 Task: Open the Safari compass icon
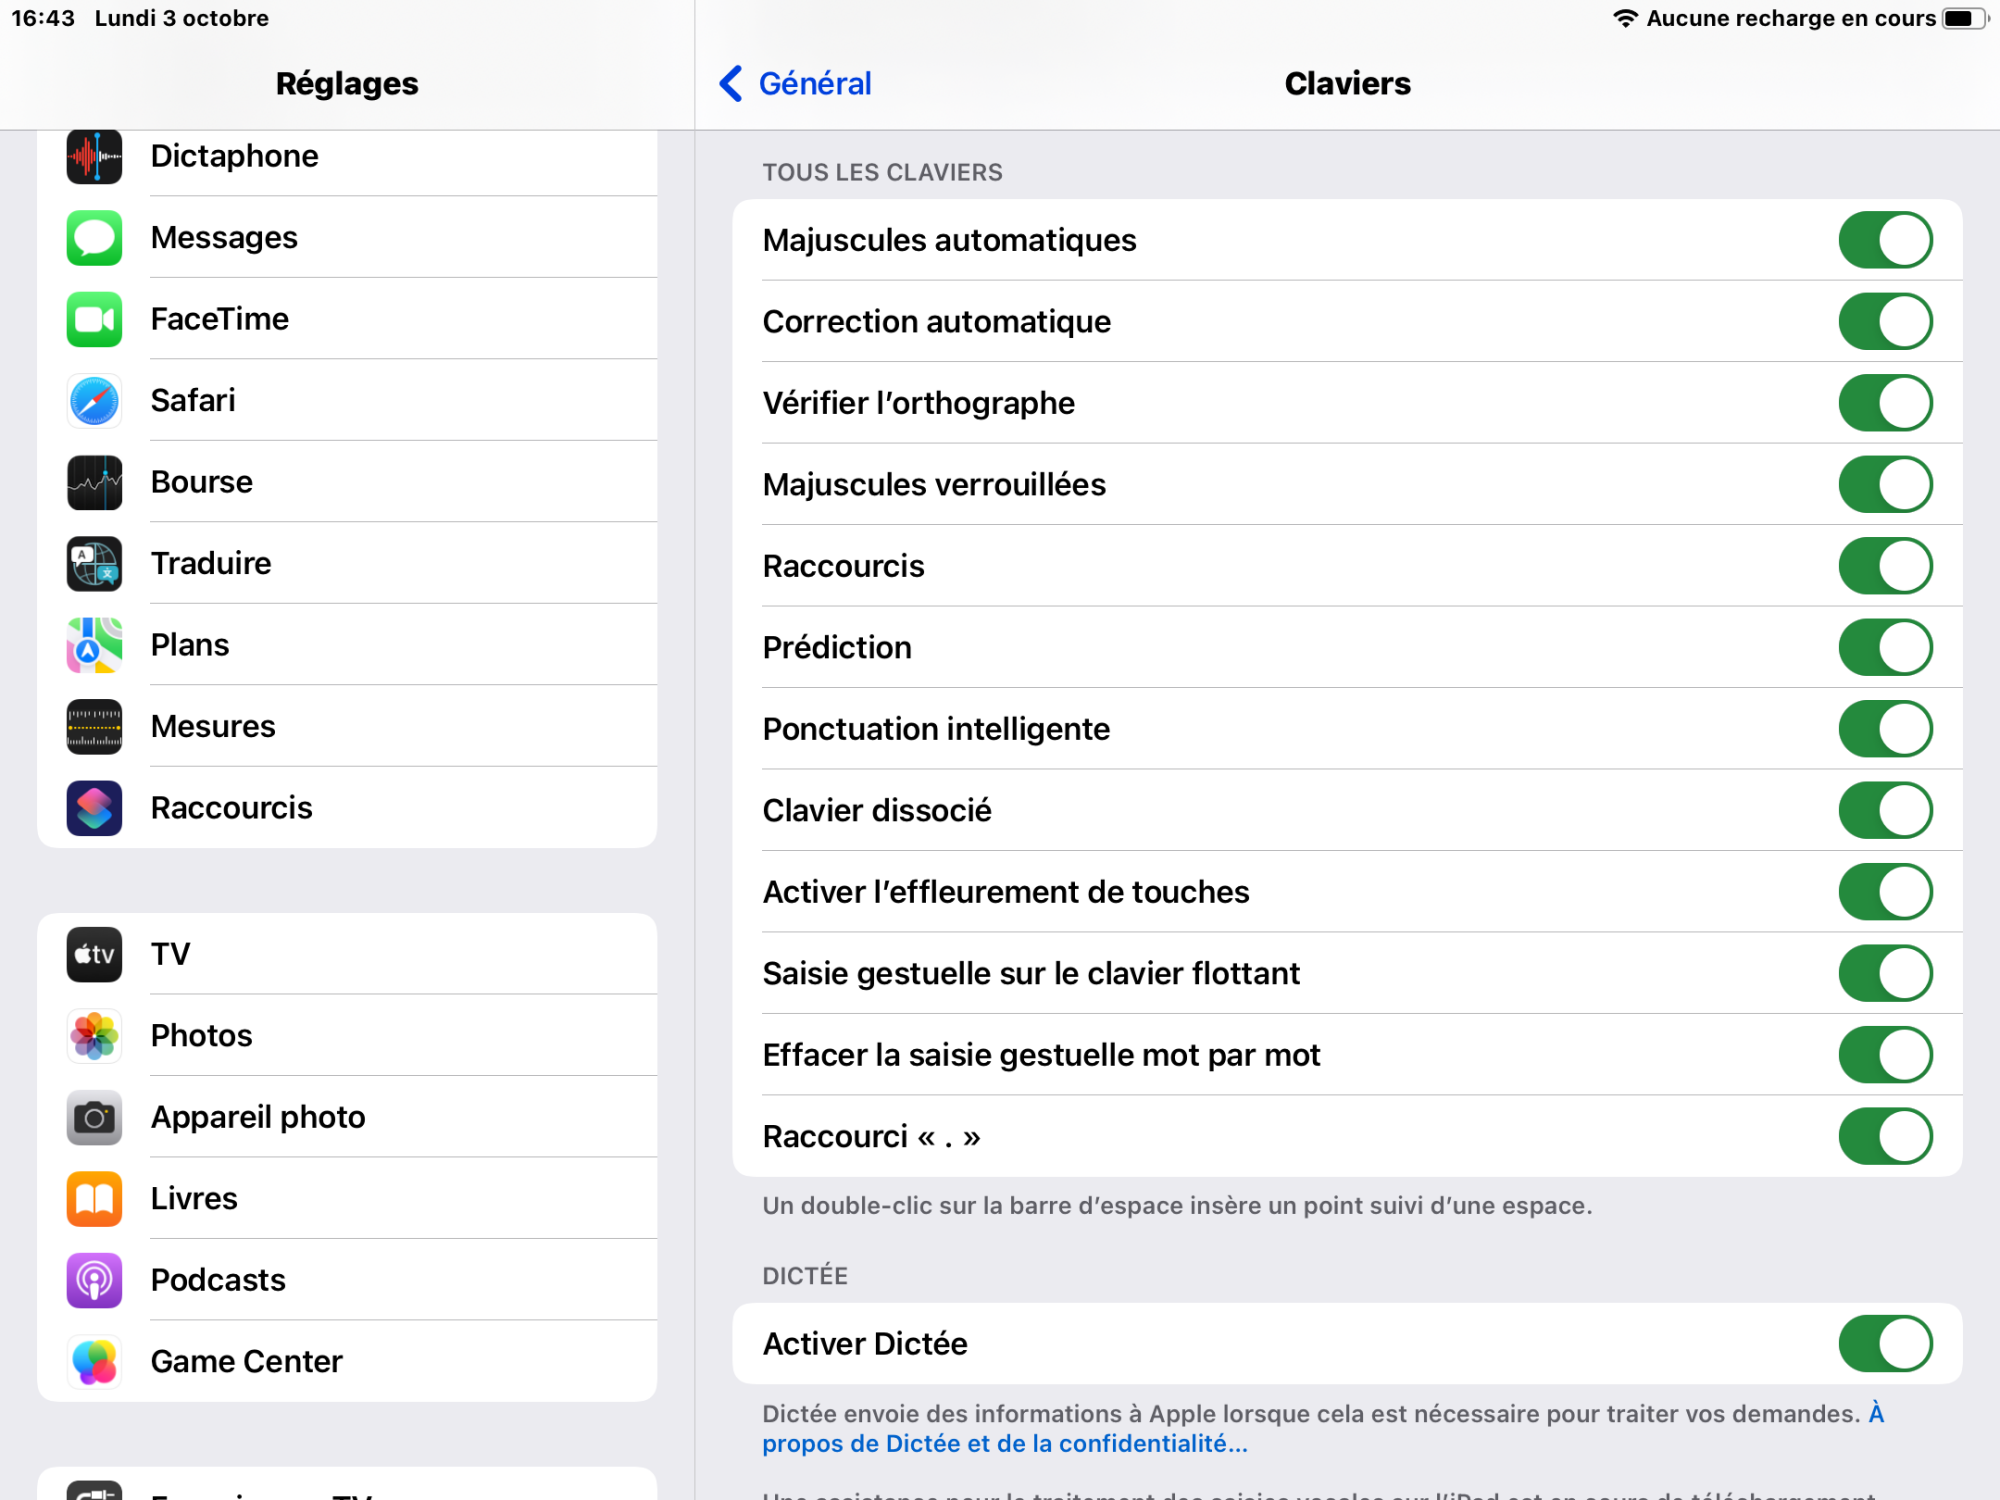coord(94,401)
